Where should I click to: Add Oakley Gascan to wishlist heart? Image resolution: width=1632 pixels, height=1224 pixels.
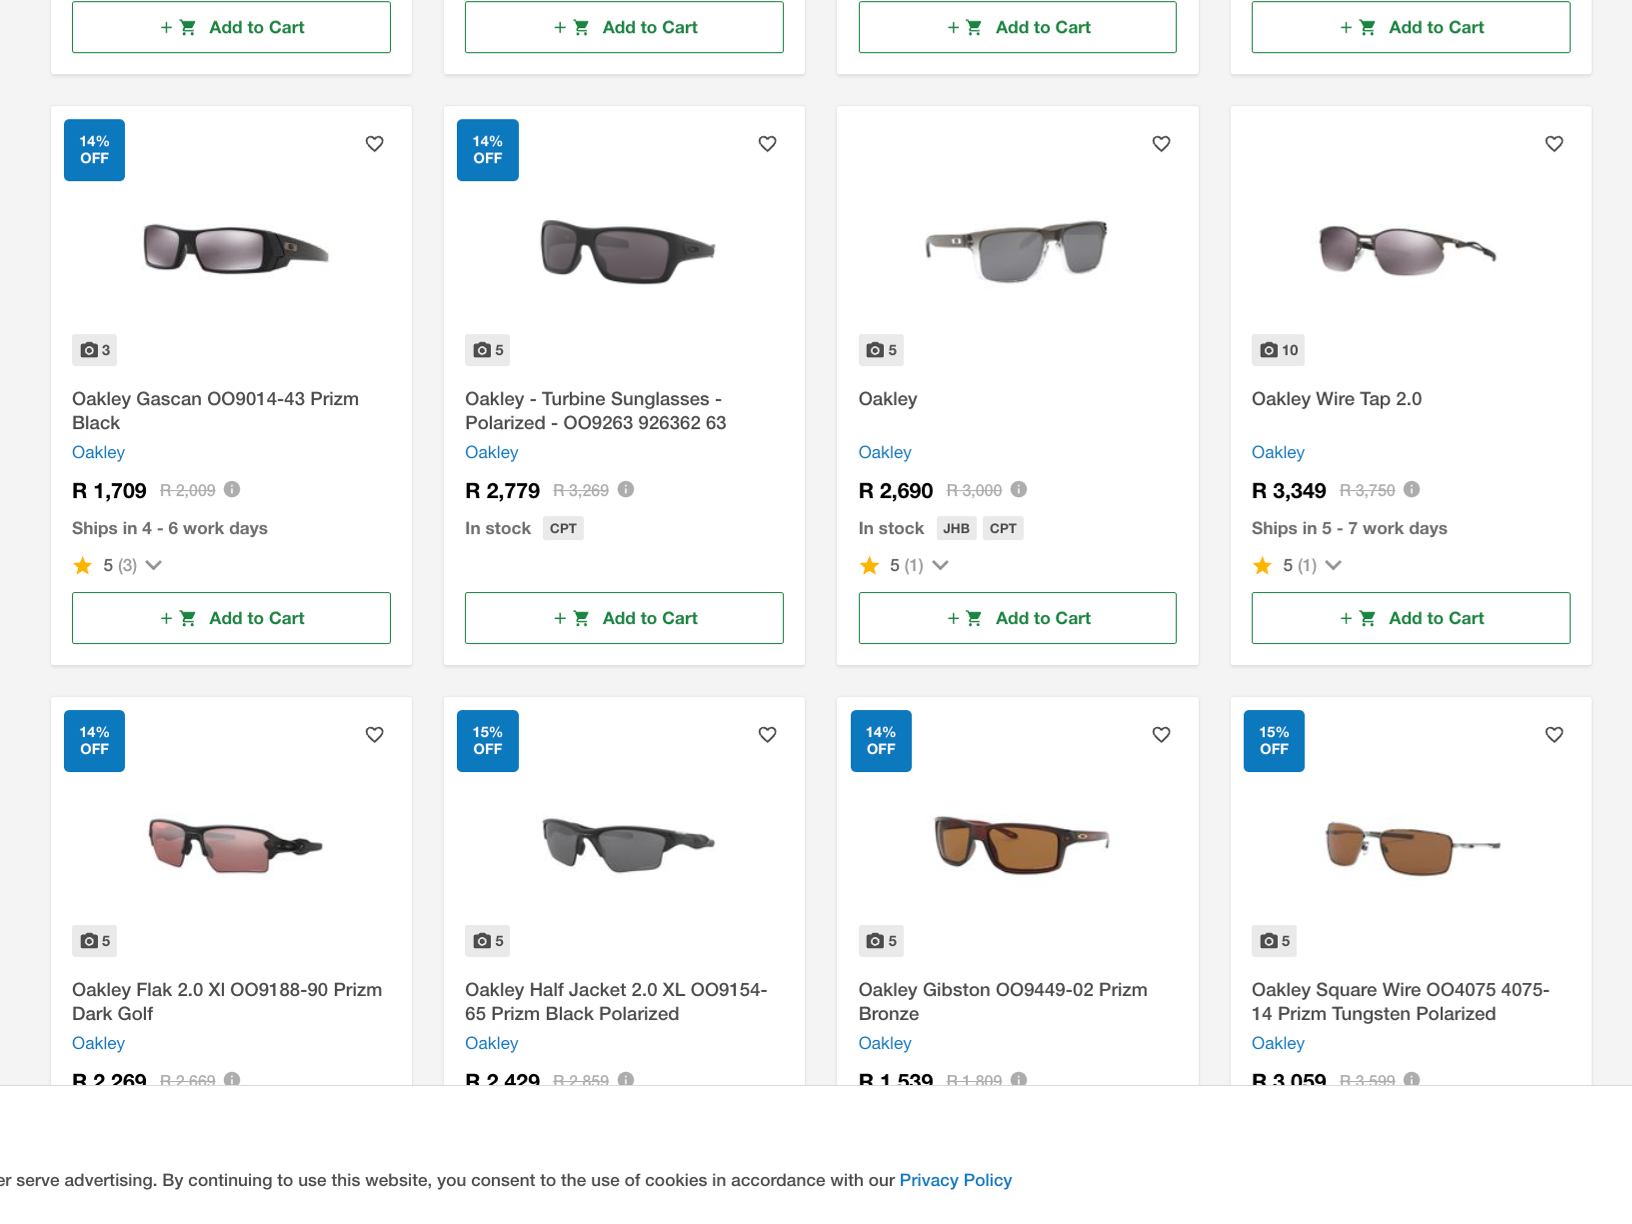tap(374, 144)
